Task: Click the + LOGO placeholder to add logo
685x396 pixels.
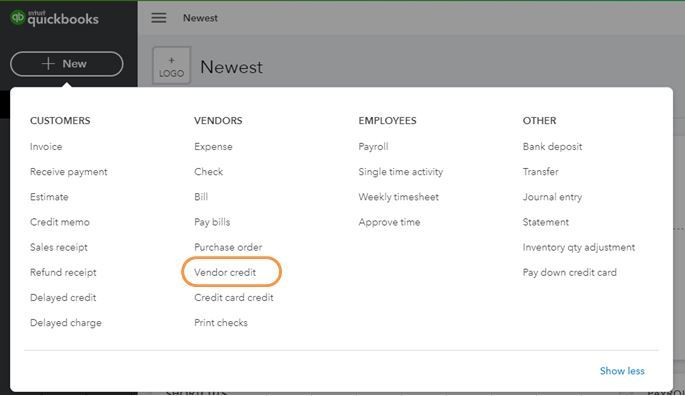Action: [171, 66]
